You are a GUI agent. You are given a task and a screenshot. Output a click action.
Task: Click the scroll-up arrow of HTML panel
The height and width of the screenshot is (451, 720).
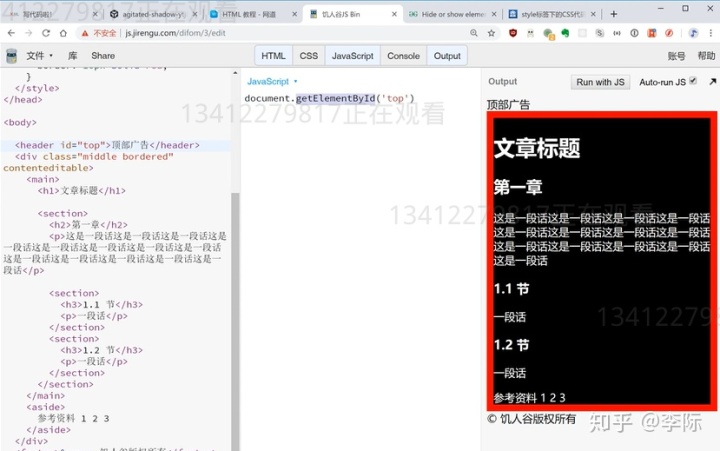tap(235, 73)
